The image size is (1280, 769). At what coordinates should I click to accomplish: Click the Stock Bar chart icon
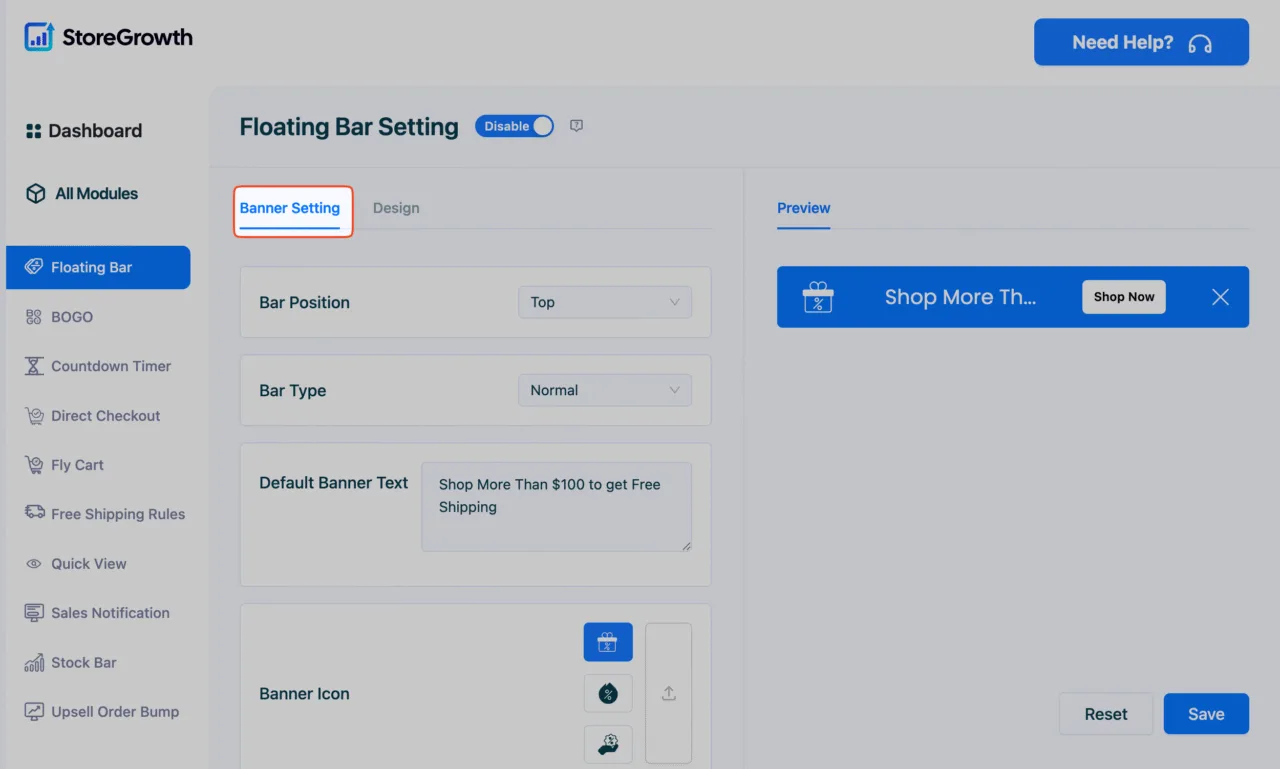(x=34, y=662)
